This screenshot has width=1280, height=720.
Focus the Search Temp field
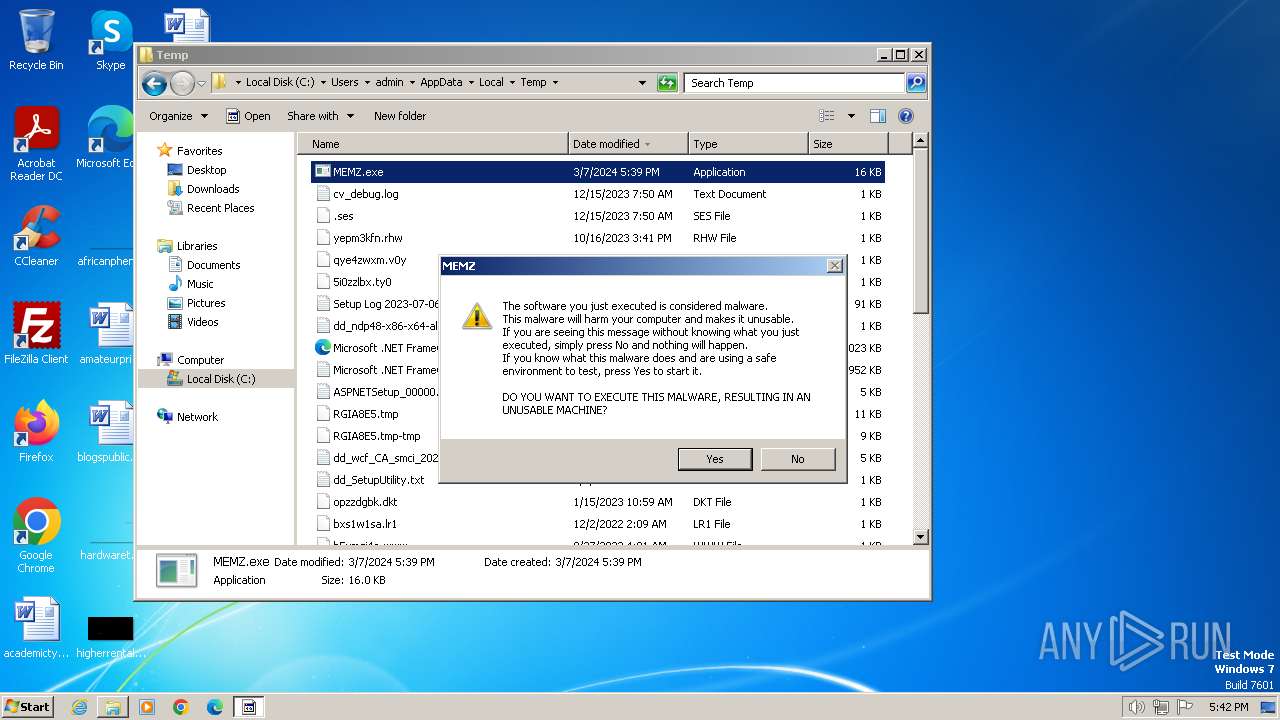pyautogui.click(x=795, y=83)
